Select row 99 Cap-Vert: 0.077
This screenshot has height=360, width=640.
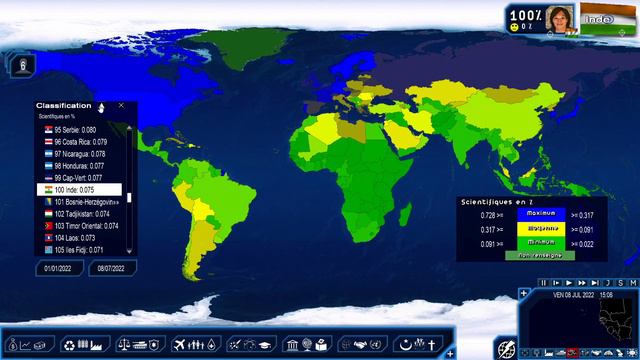tap(79, 178)
